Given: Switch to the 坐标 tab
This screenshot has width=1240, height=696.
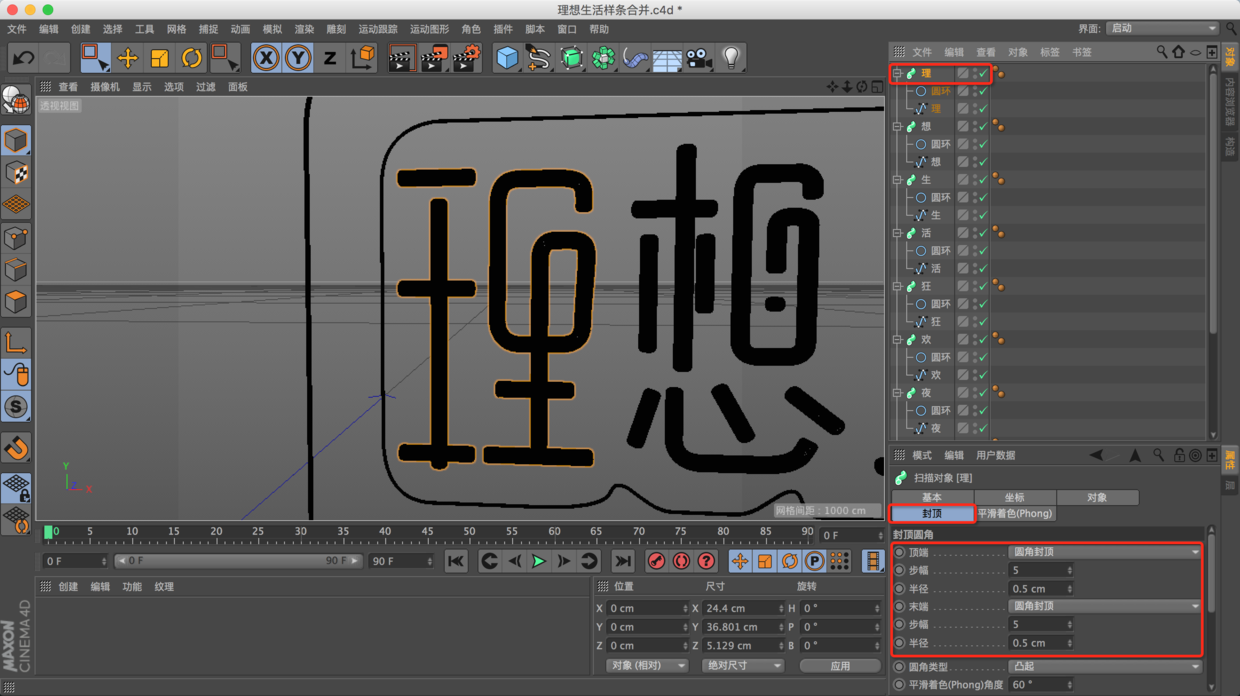Looking at the screenshot, I should point(1014,497).
